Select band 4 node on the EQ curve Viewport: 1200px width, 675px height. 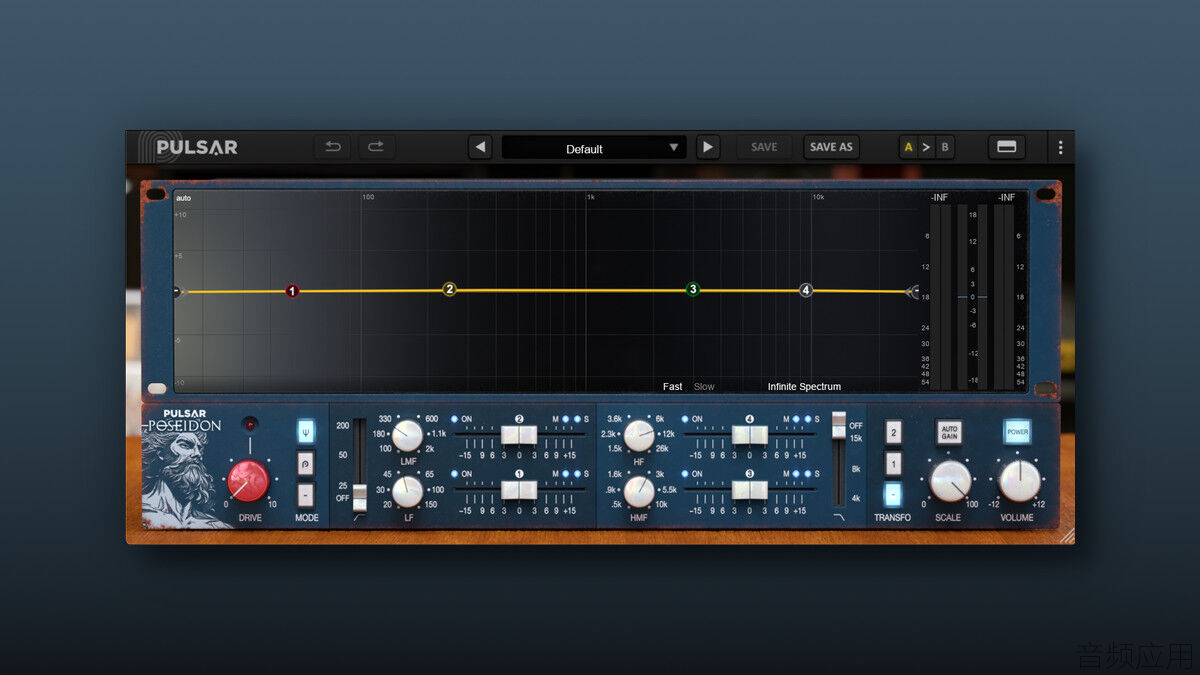(x=806, y=291)
